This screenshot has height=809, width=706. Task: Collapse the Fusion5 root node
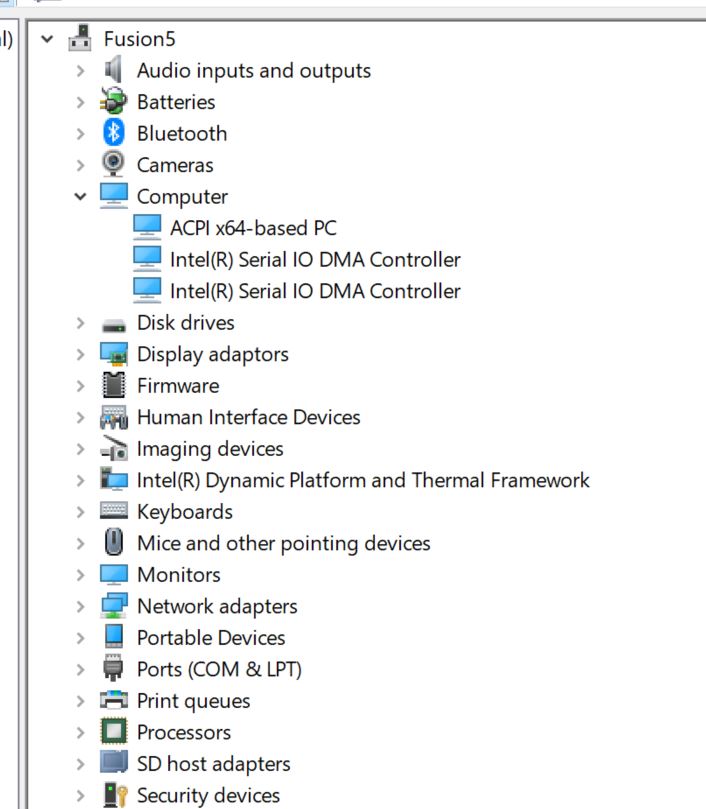[46, 40]
